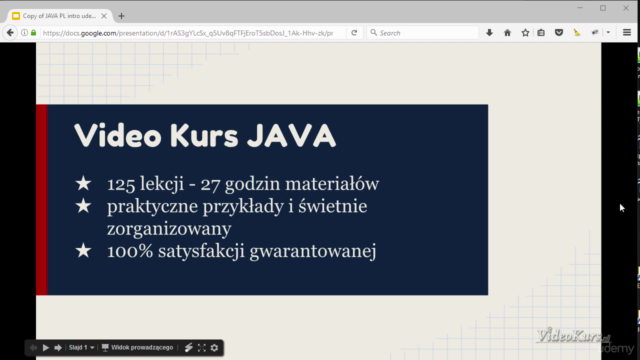
Task: Click the extension icon left of the toolbar dropdown arrow
Action: pos(595,33)
